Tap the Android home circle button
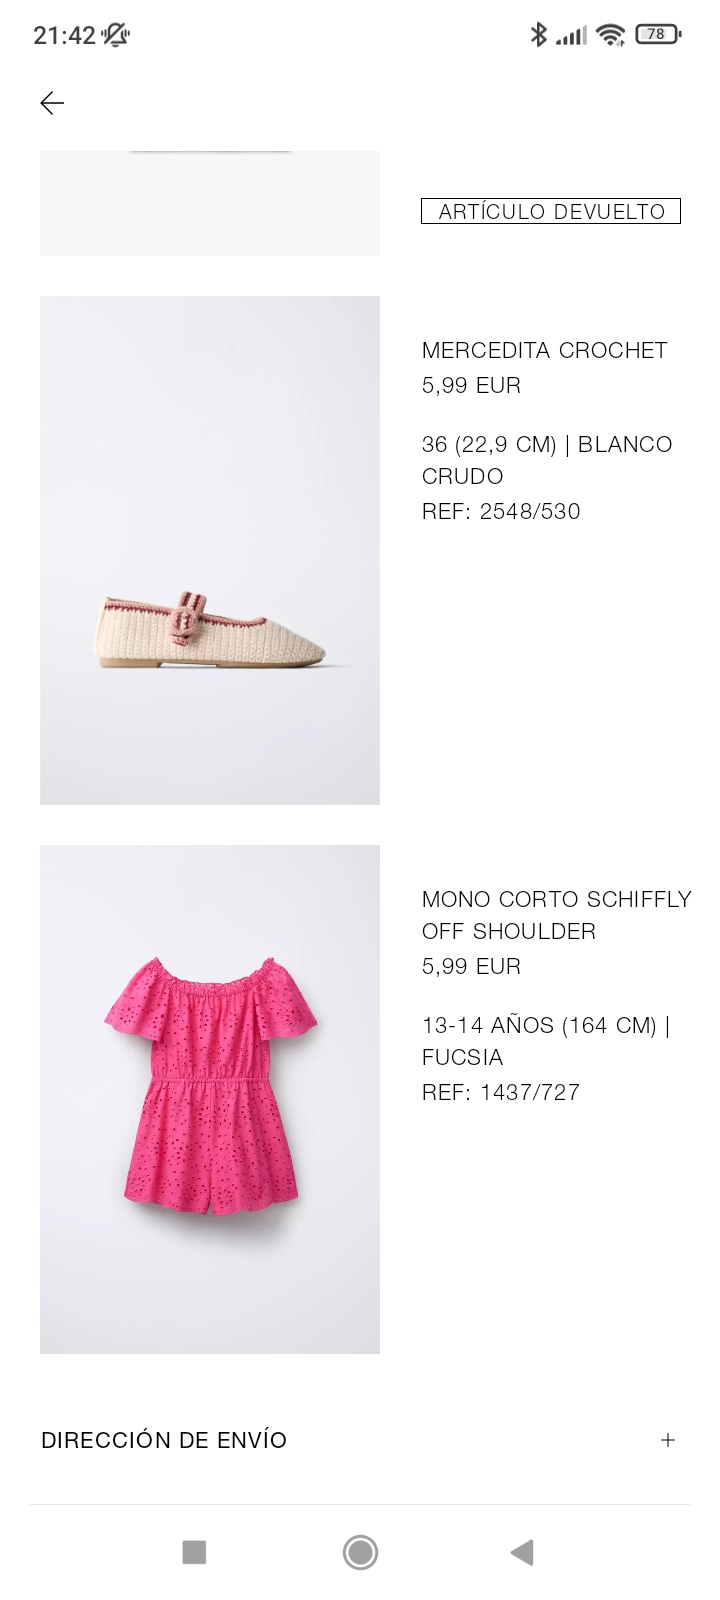720x1600 pixels. coord(360,1552)
